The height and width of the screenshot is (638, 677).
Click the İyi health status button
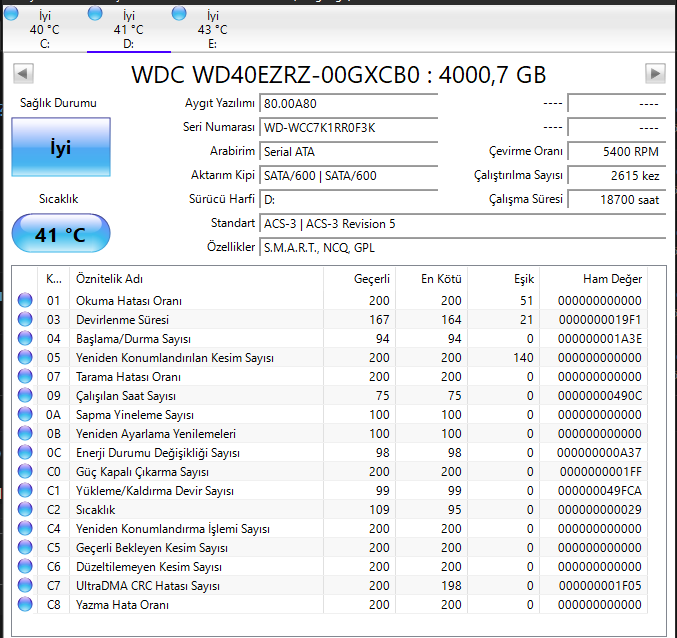(x=61, y=147)
